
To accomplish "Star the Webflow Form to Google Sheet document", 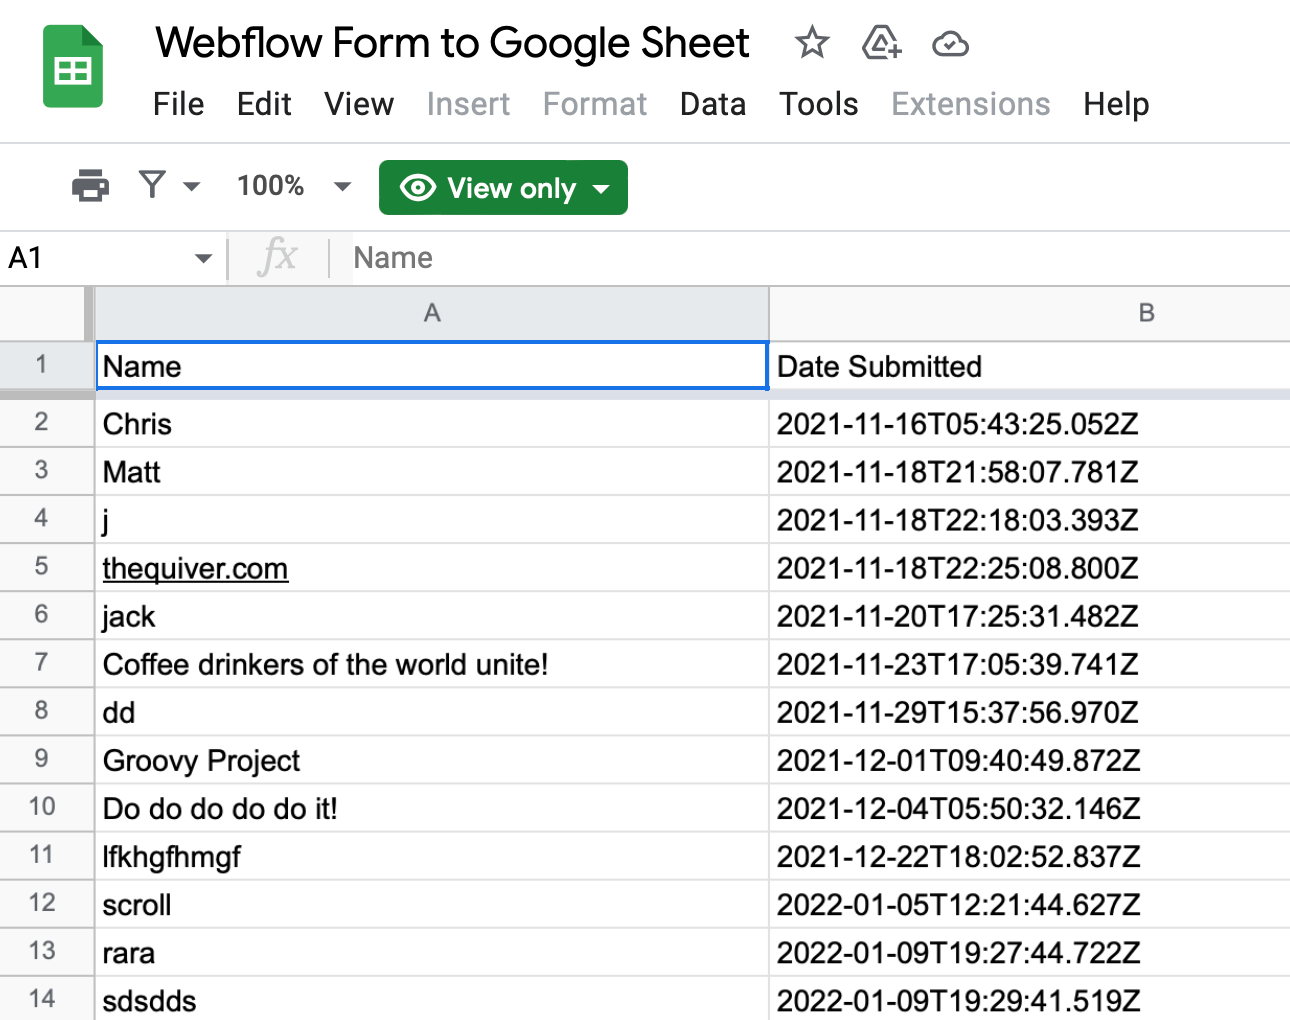I will [x=812, y=43].
